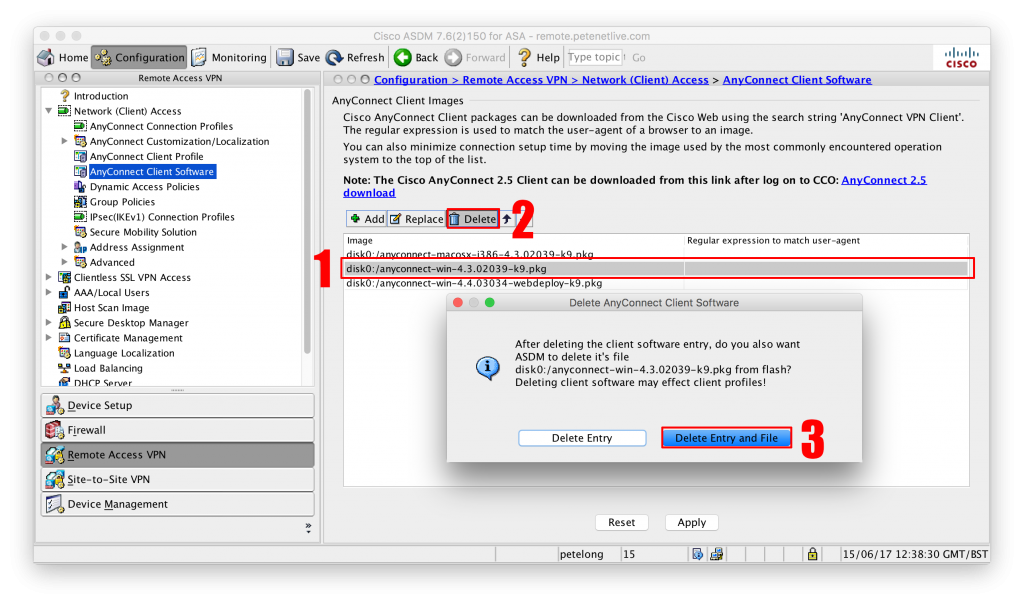This screenshot has height=604, width=1024.
Task: Open the Monitoring view
Action: tap(229, 57)
